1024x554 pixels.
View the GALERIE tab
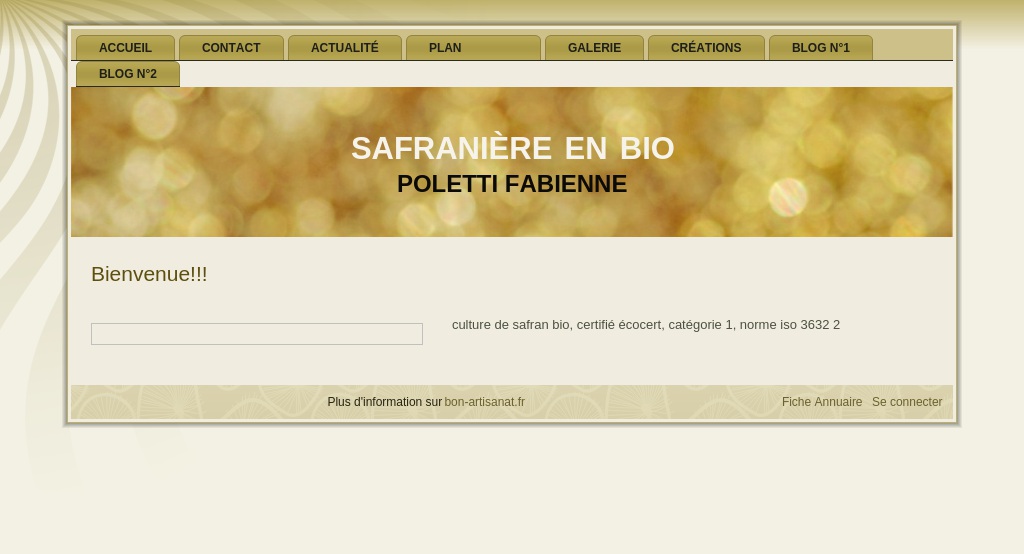[x=594, y=48]
